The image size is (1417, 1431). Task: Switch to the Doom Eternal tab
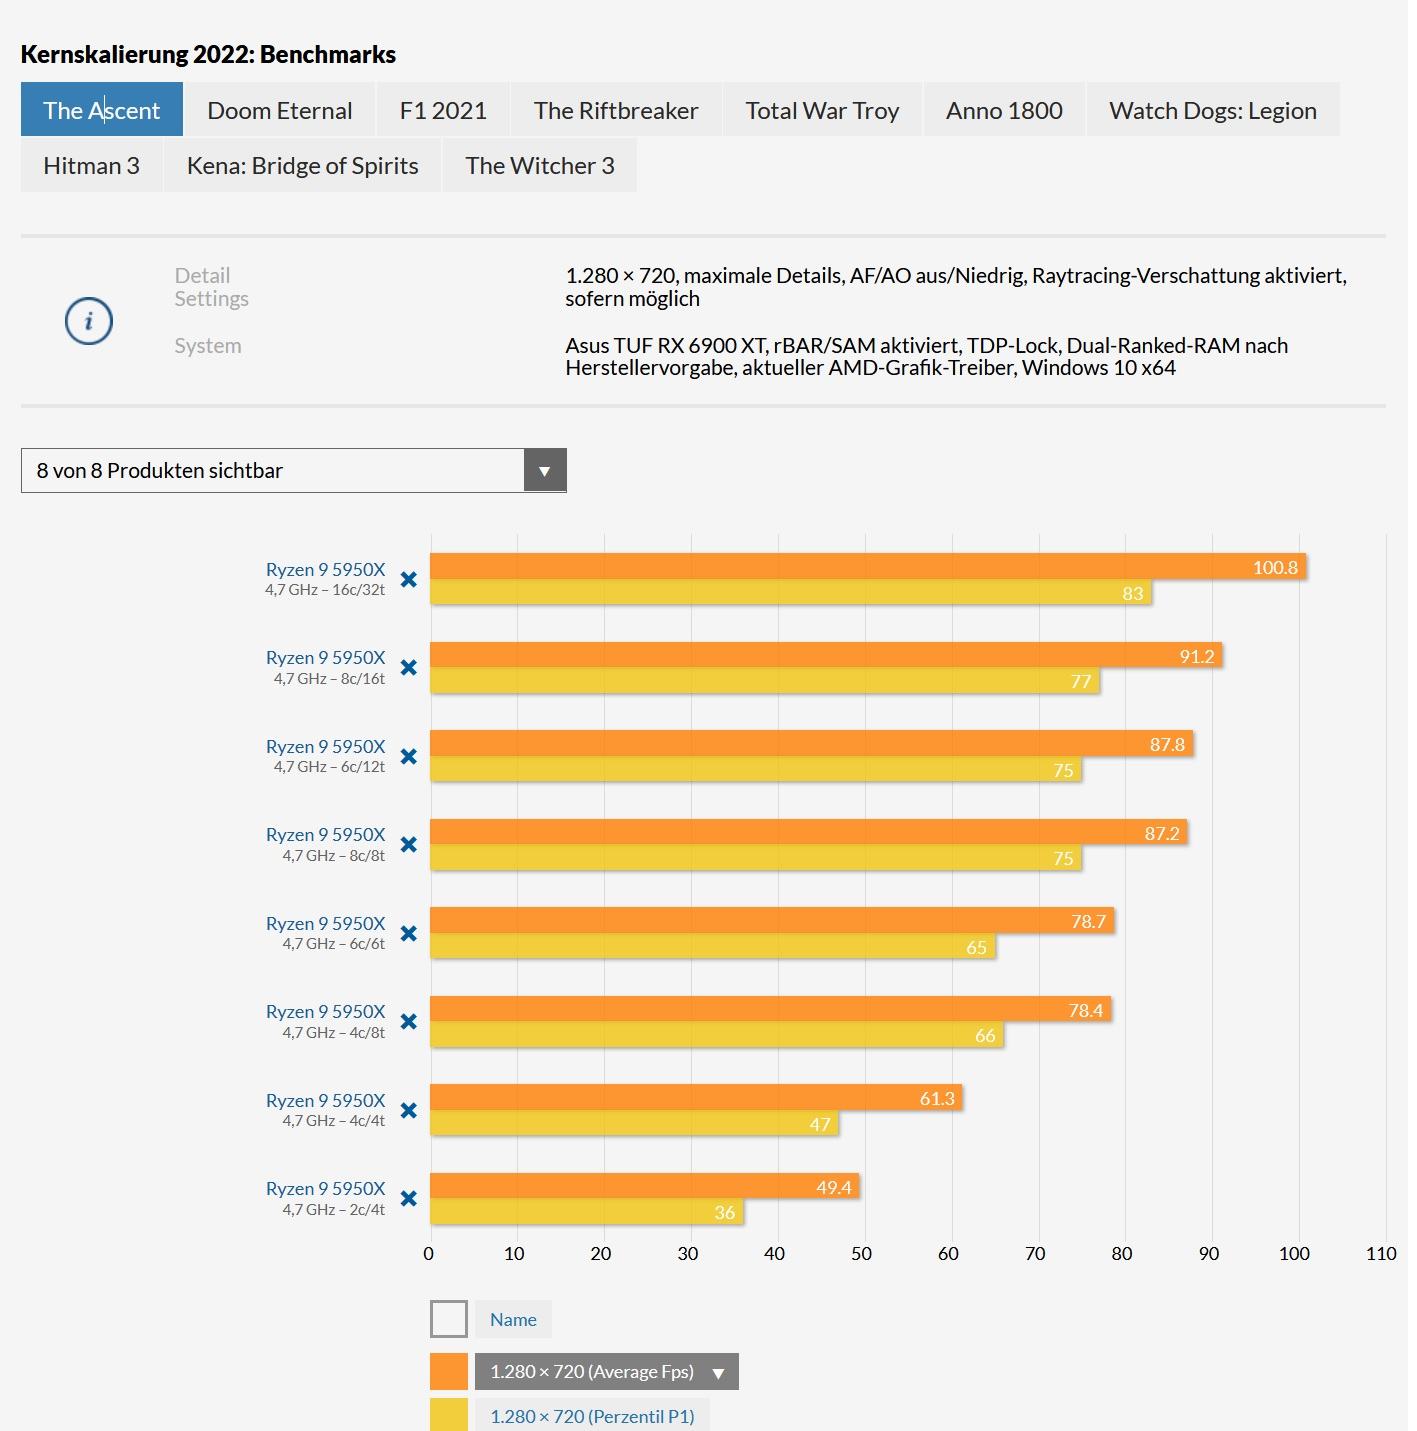point(280,110)
